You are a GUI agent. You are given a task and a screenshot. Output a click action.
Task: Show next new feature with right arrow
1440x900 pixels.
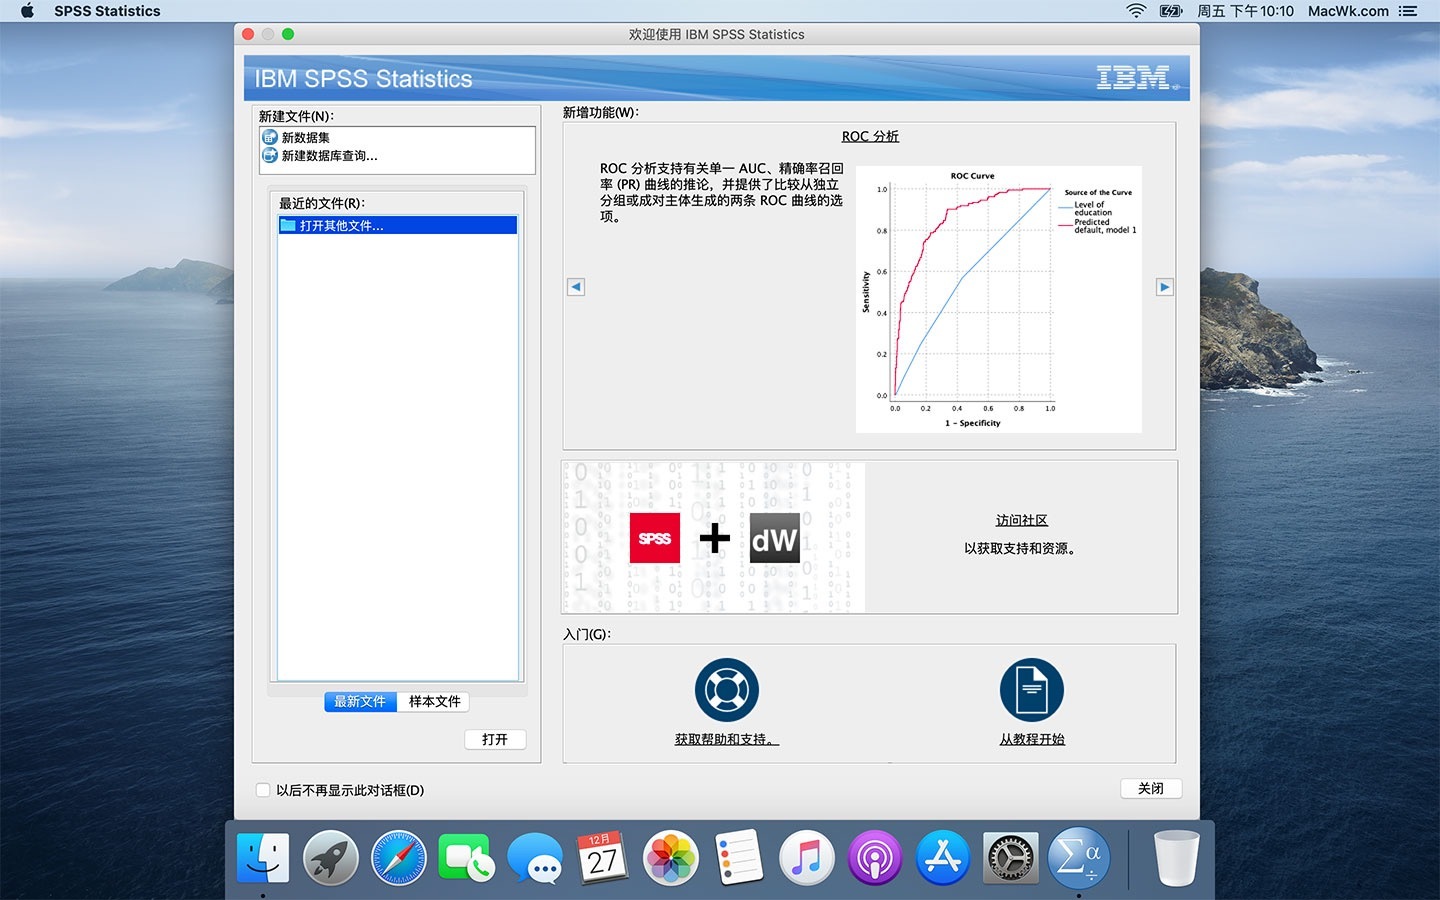pos(1164,287)
